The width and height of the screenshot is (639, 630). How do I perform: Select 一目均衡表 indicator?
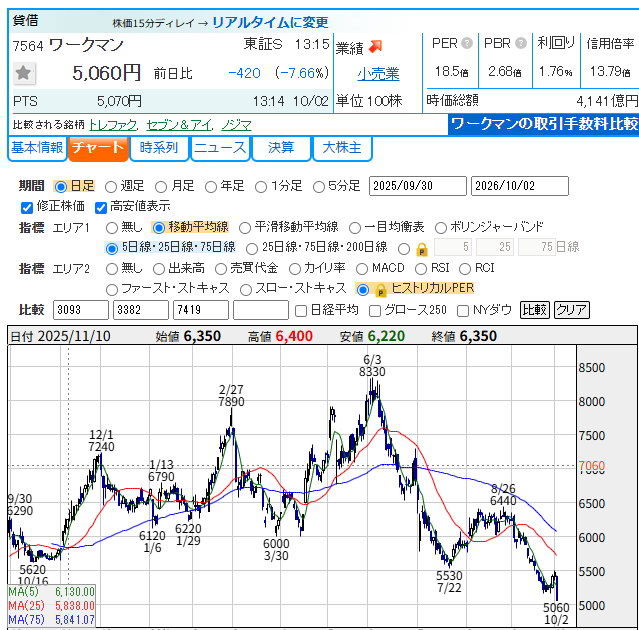click(x=355, y=228)
